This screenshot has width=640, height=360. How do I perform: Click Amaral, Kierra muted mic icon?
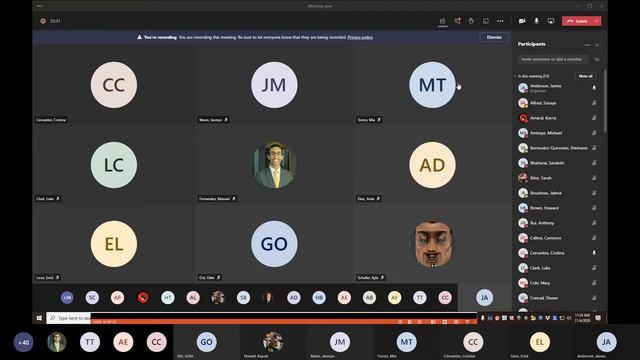[x=594, y=118]
